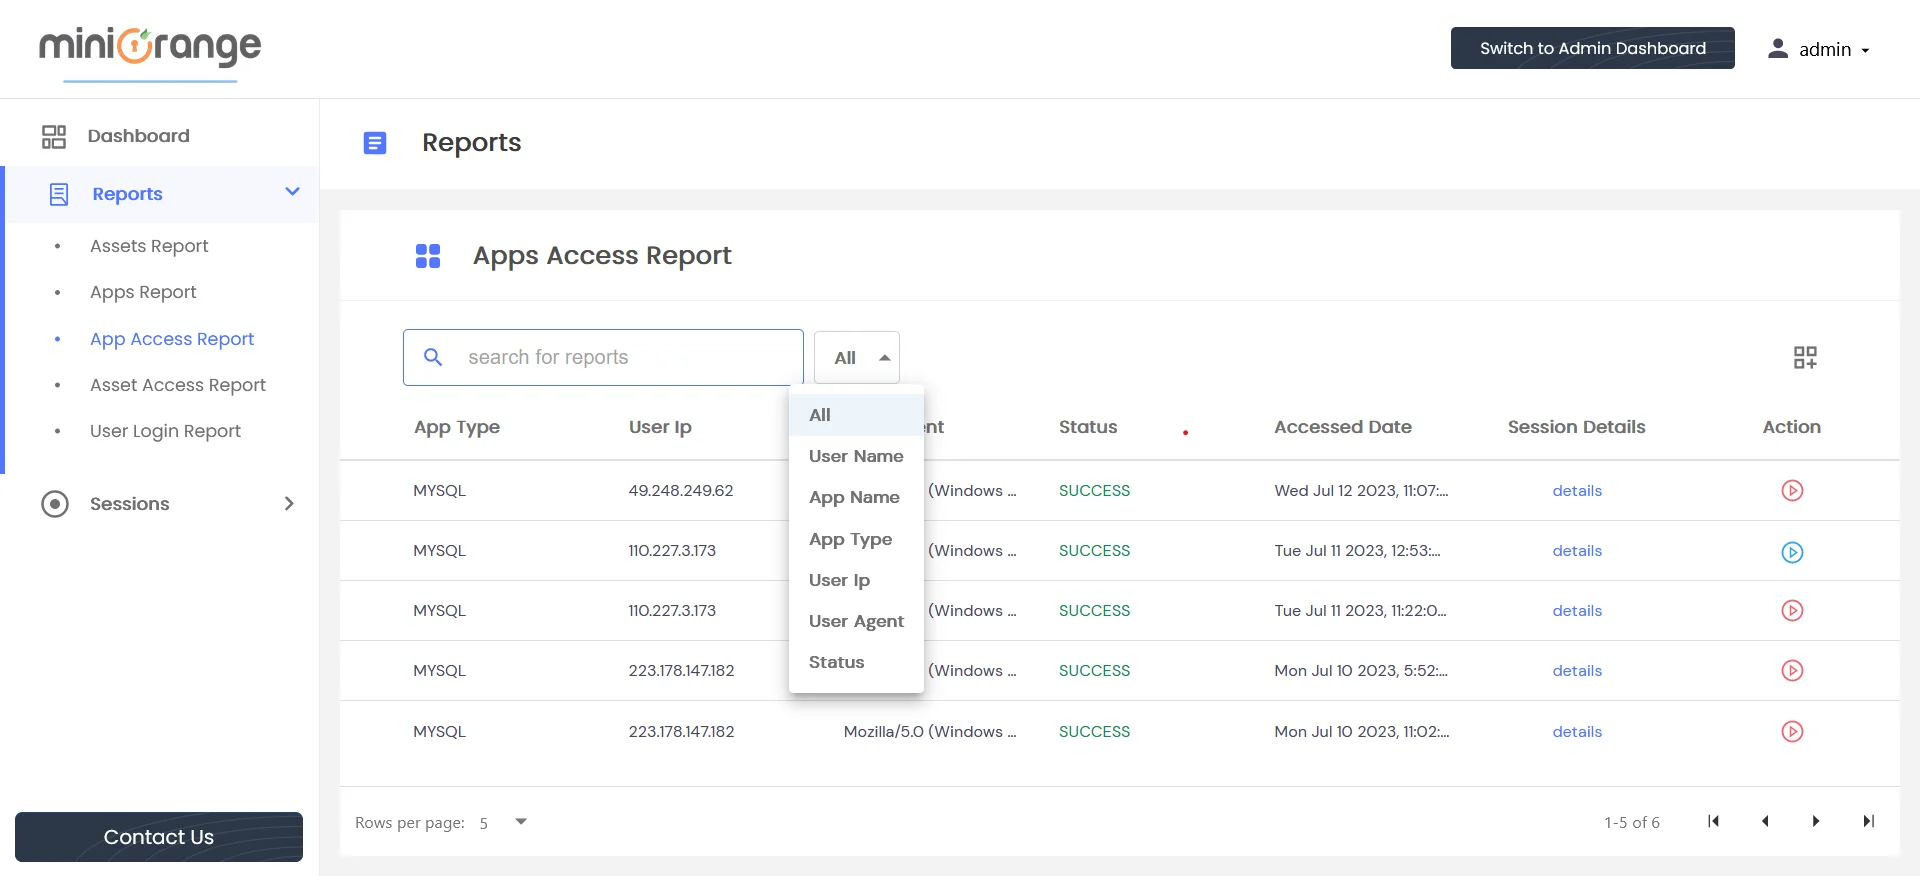Select User Agent filter option
This screenshot has width=1920, height=876.
856,621
